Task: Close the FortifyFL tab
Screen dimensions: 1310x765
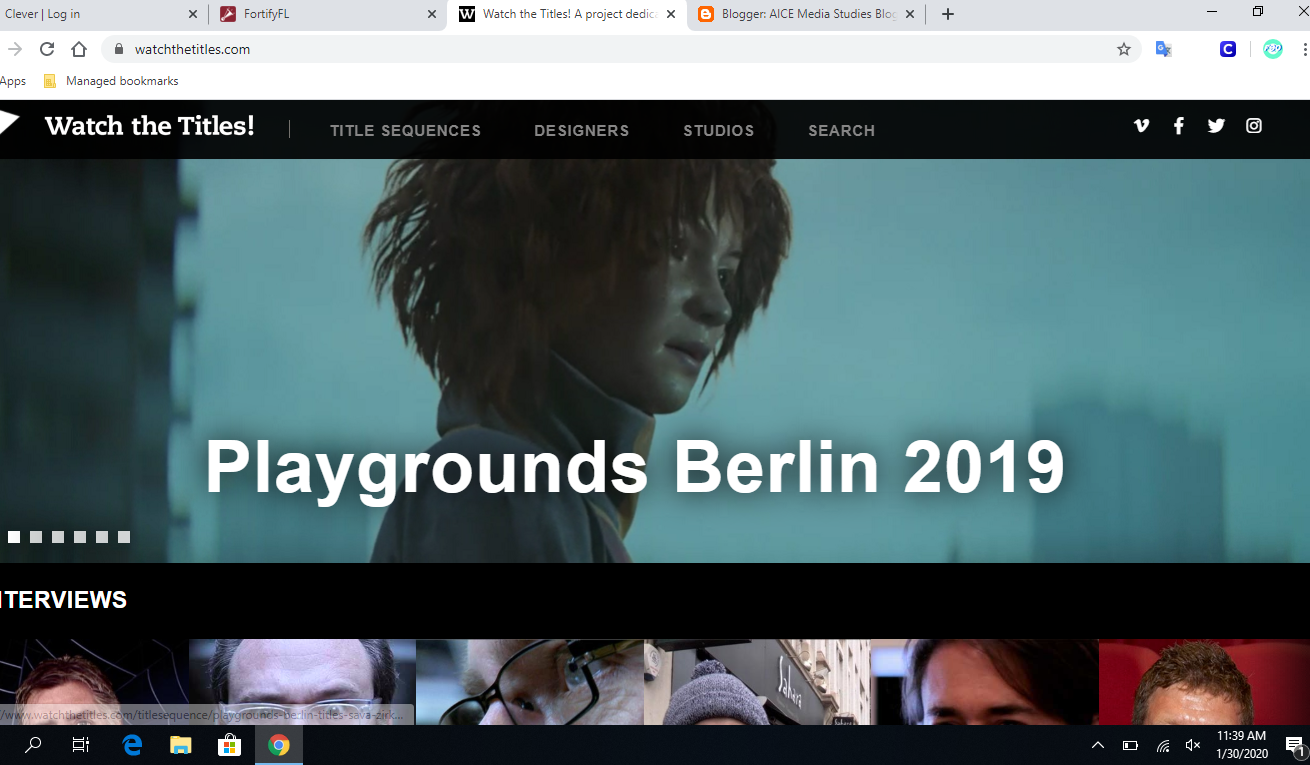Action: pos(432,14)
